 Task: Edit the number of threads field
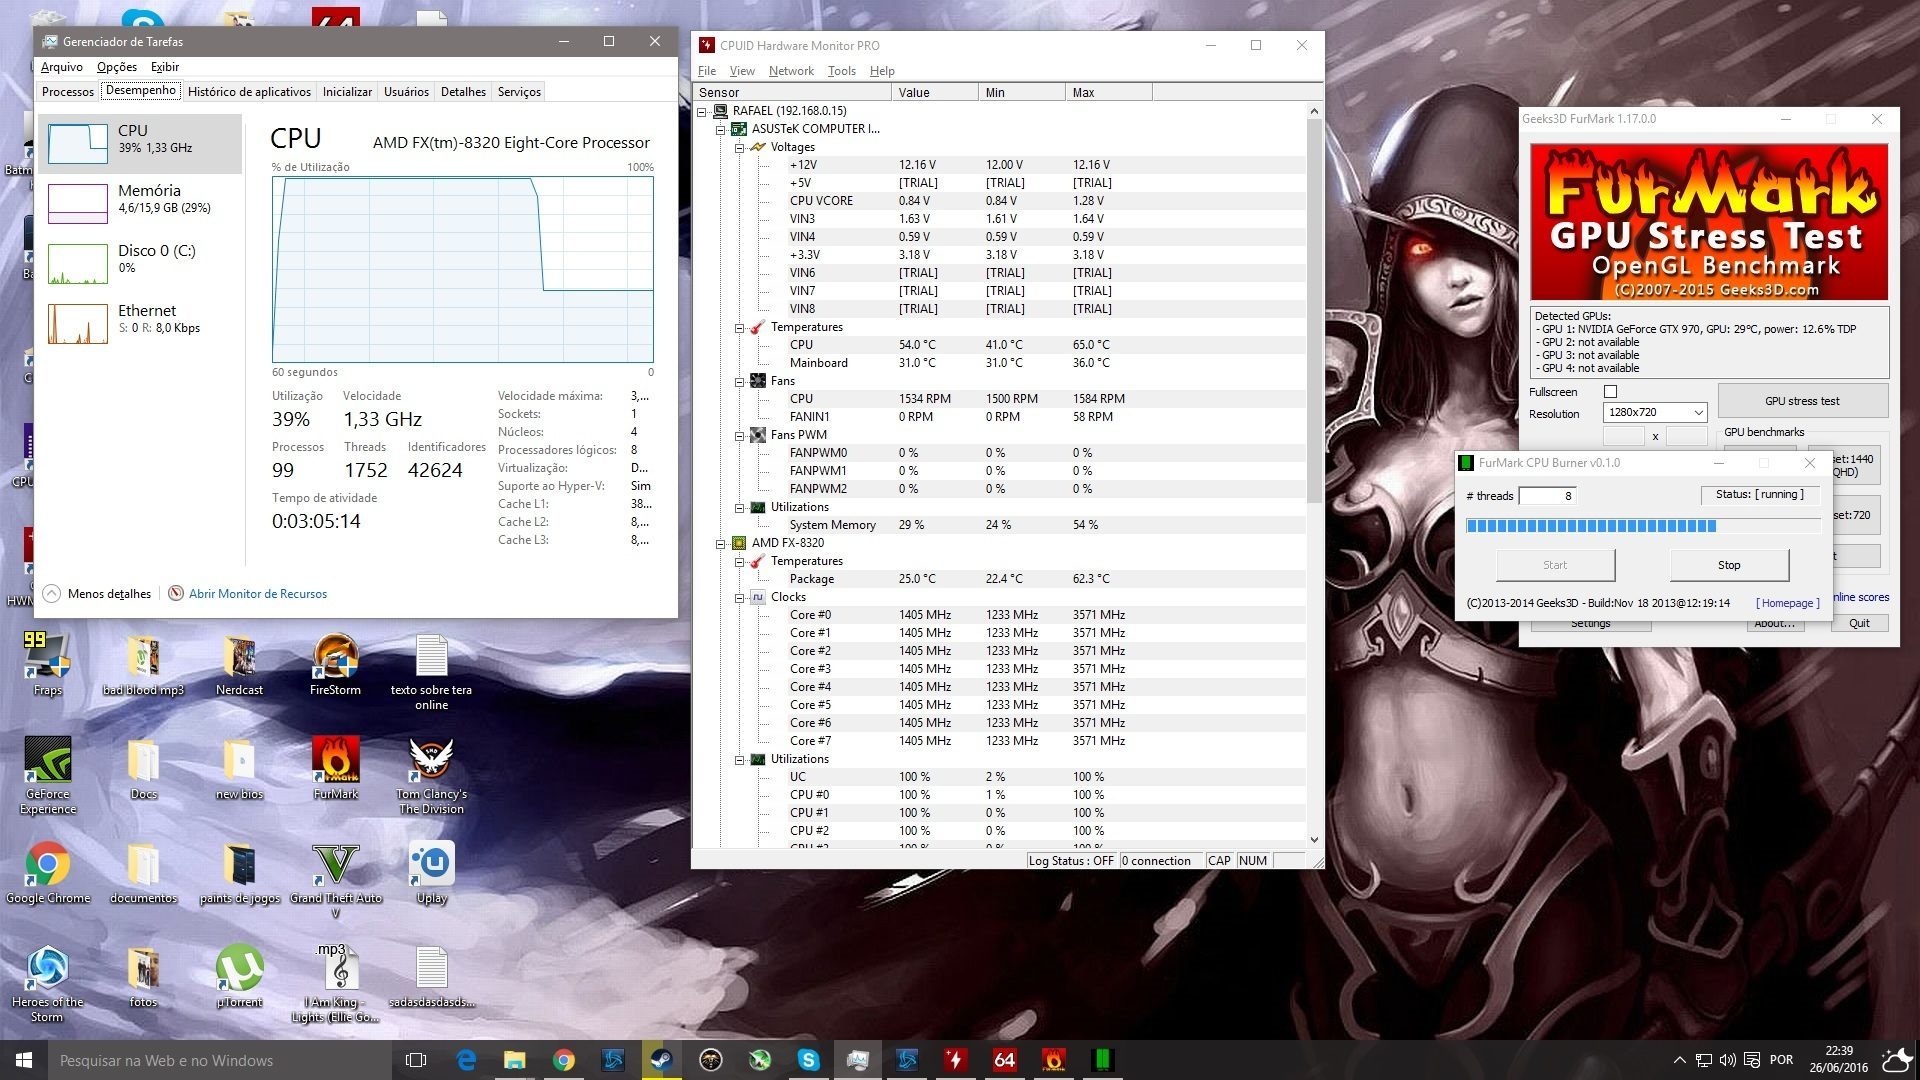1547,496
